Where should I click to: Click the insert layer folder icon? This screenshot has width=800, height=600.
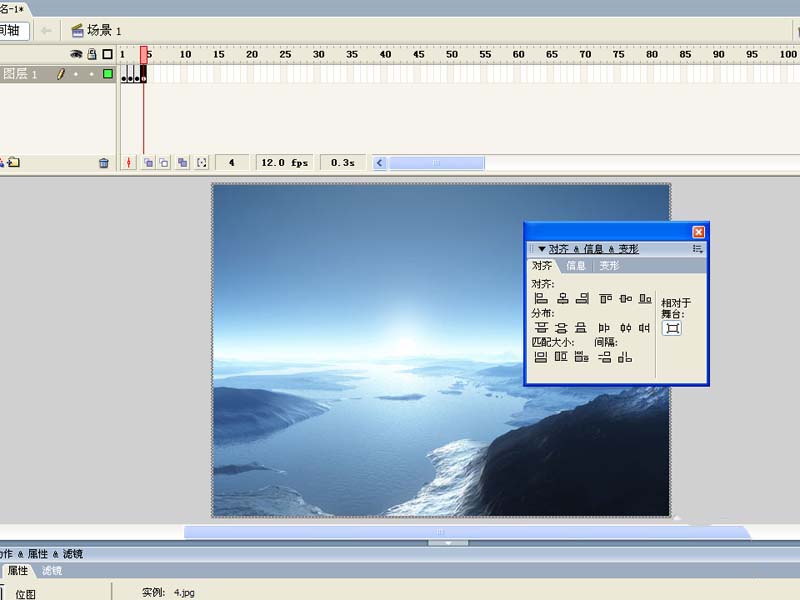click(x=14, y=163)
